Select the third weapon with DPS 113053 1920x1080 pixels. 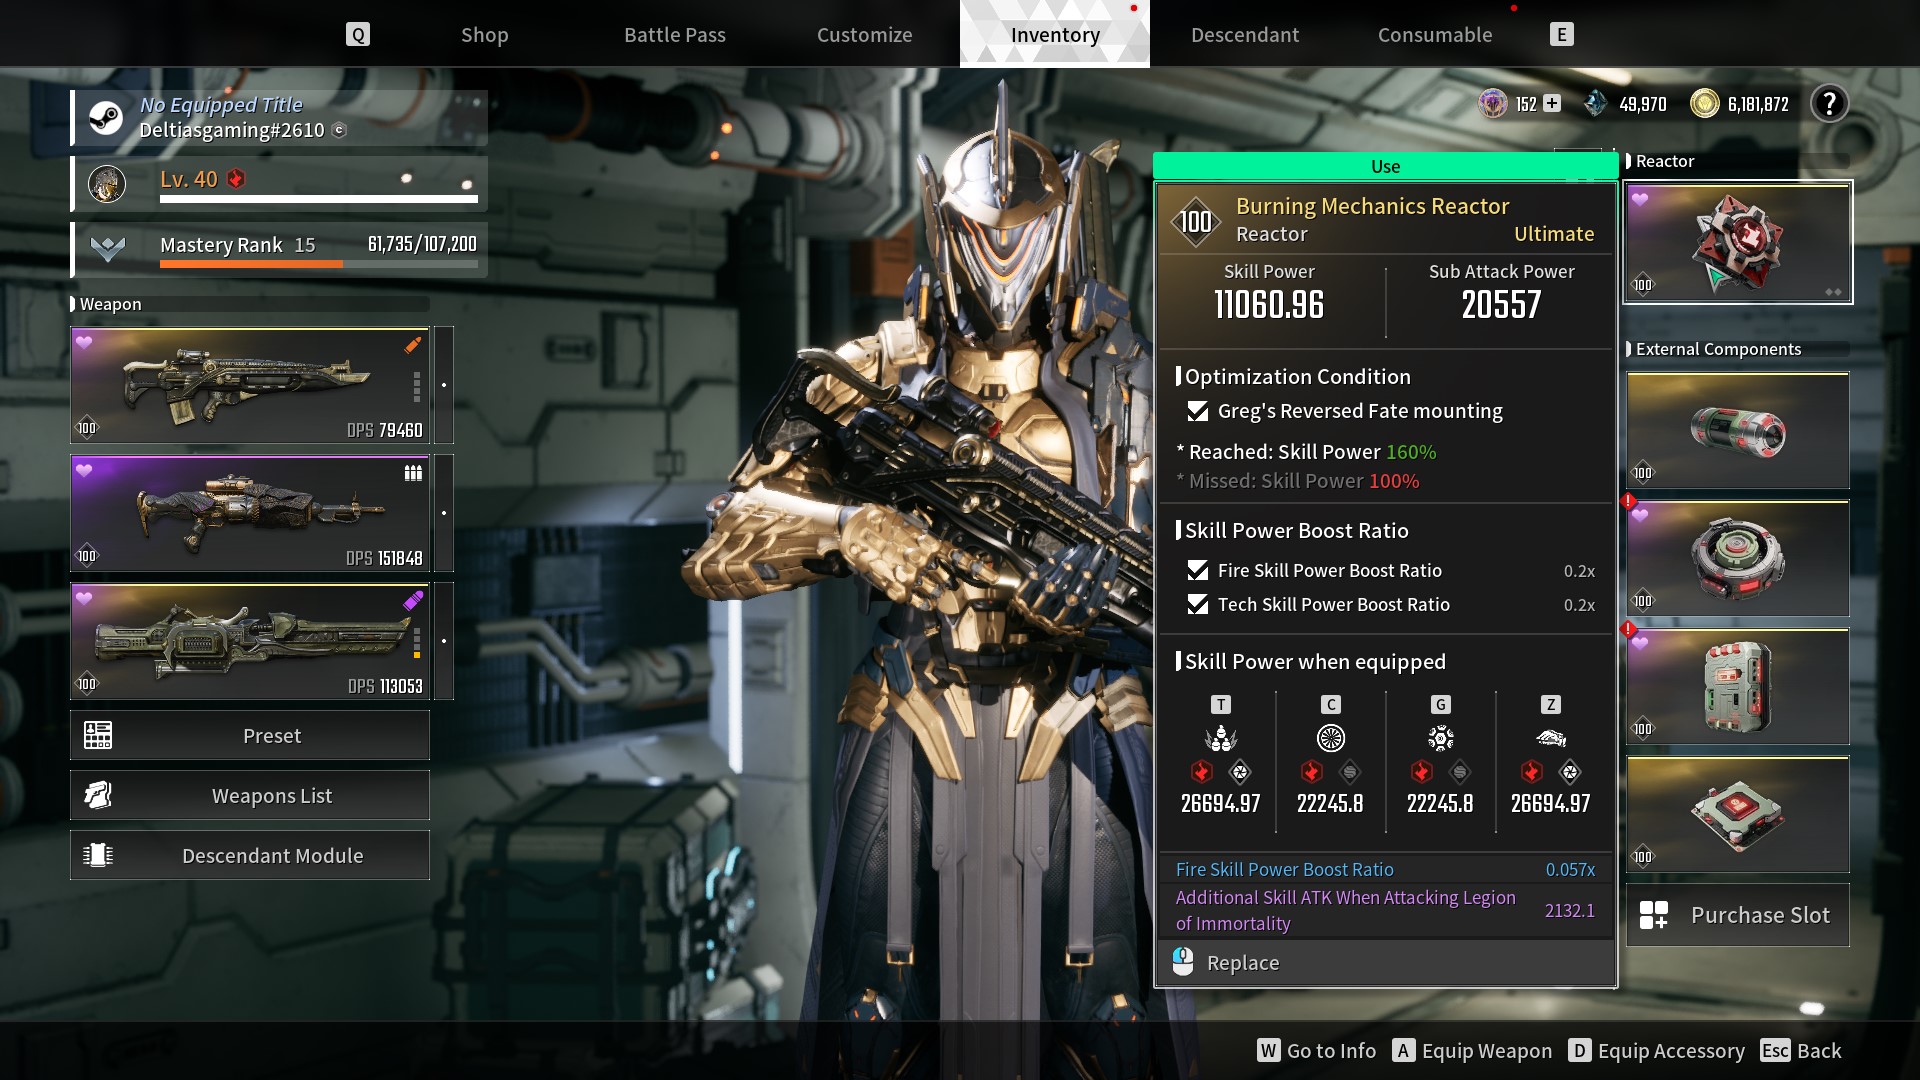coord(250,641)
